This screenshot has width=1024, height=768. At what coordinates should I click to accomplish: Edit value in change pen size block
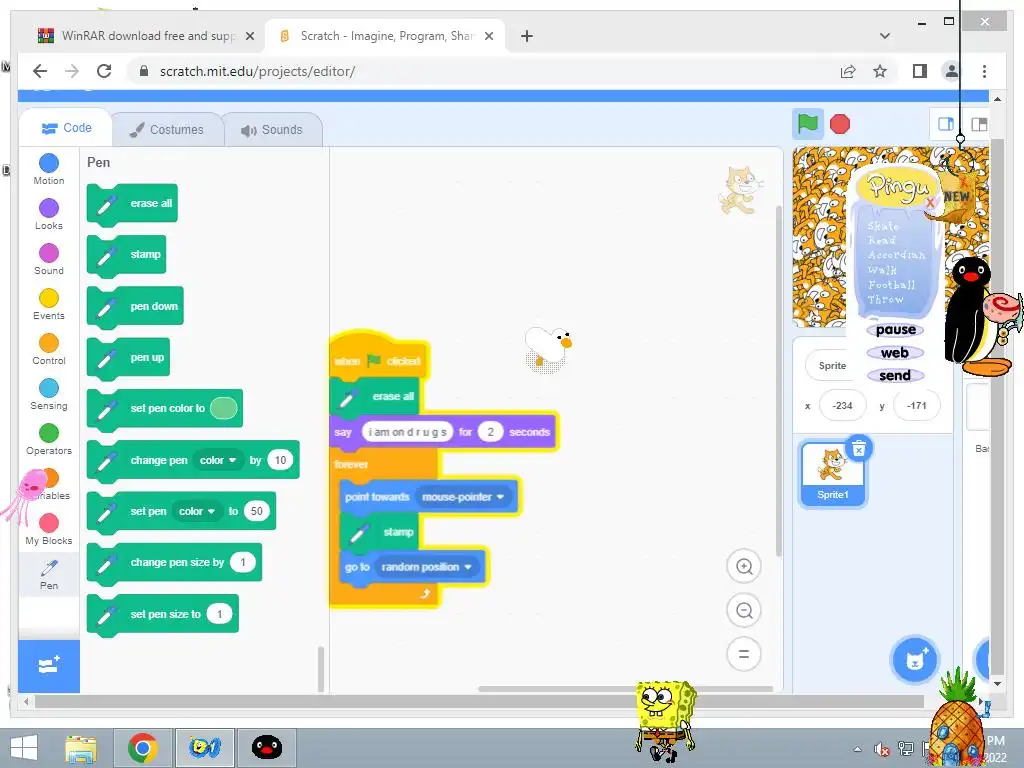pyautogui.click(x=243, y=562)
